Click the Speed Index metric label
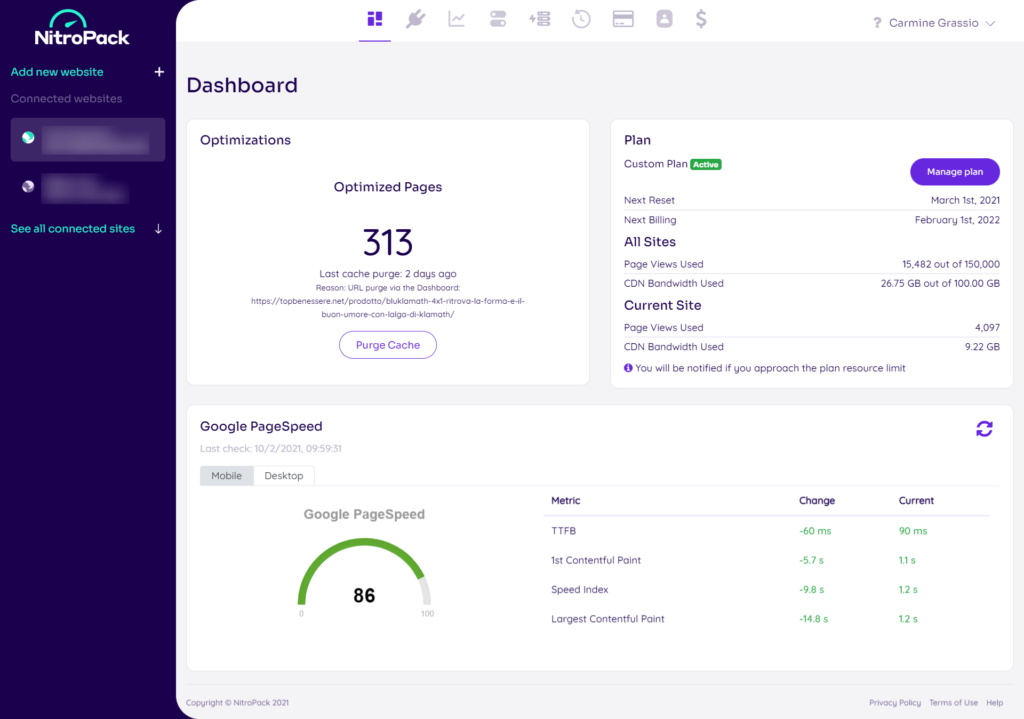Image resolution: width=1024 pixels, height=719 pixels. tap(579, 590)
